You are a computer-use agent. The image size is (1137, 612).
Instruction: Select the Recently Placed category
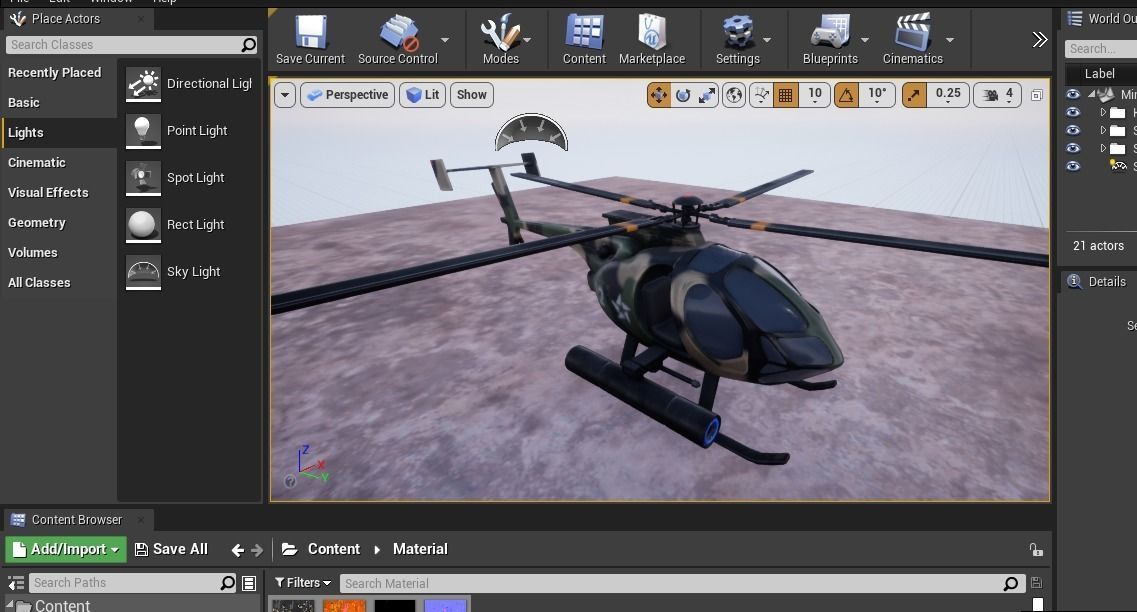[54, 73]
